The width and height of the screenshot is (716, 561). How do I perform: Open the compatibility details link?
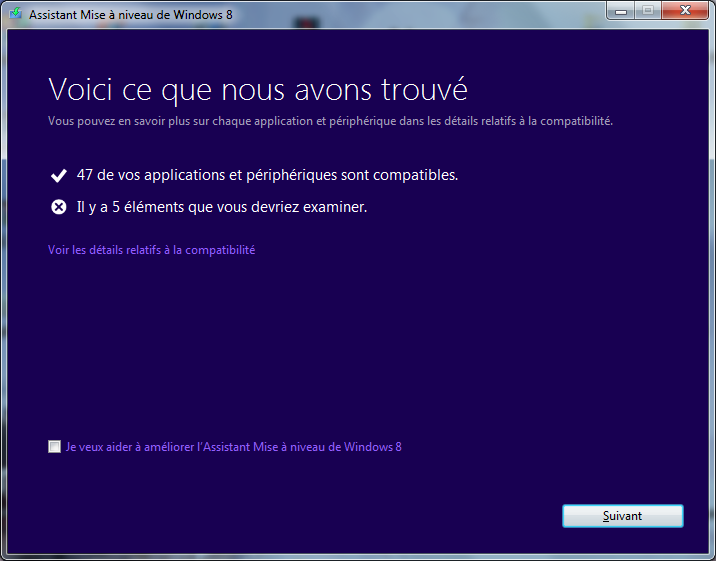(x=151, y=250)
